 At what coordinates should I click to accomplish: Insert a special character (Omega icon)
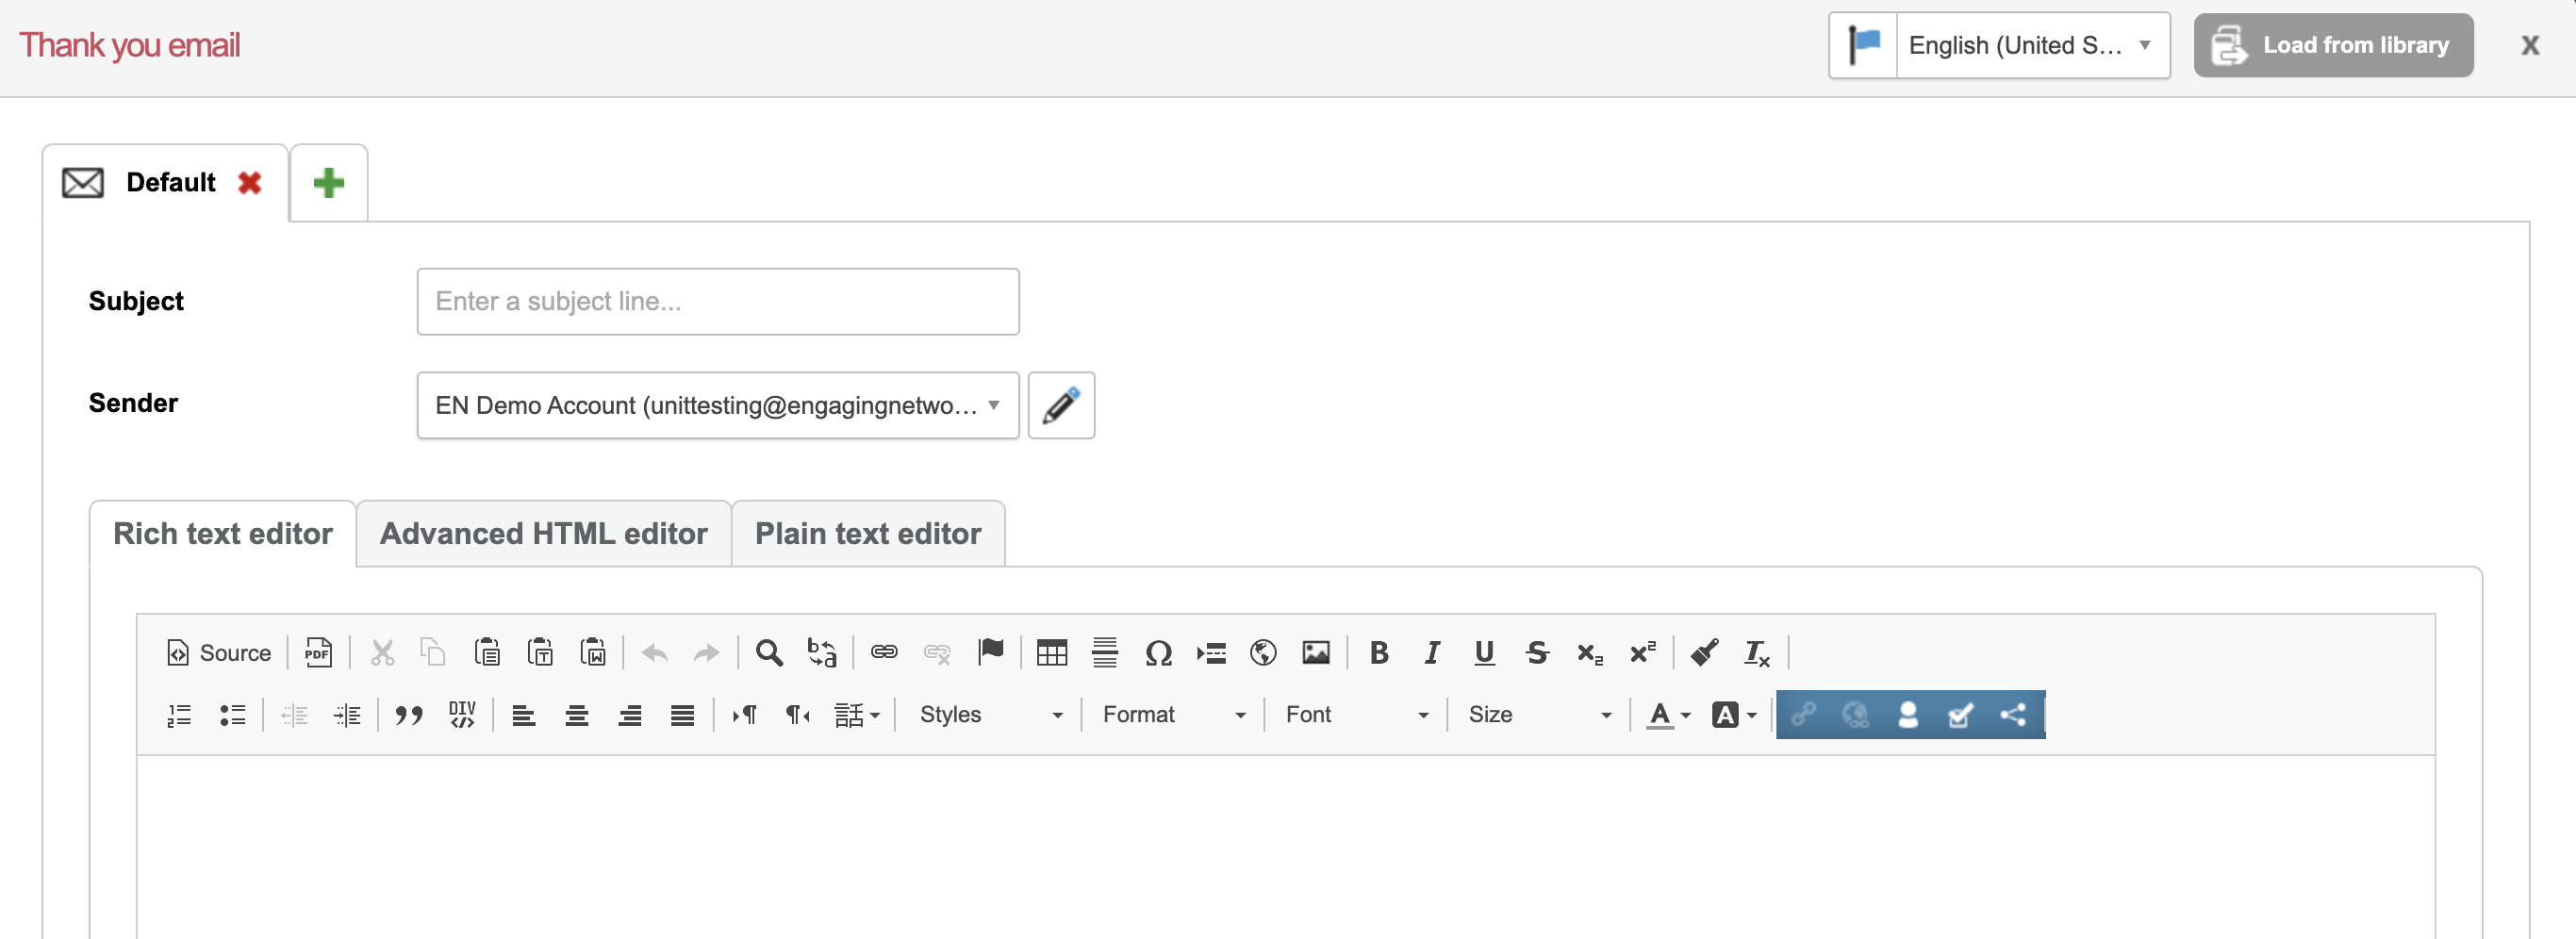tap(1157, 653)
